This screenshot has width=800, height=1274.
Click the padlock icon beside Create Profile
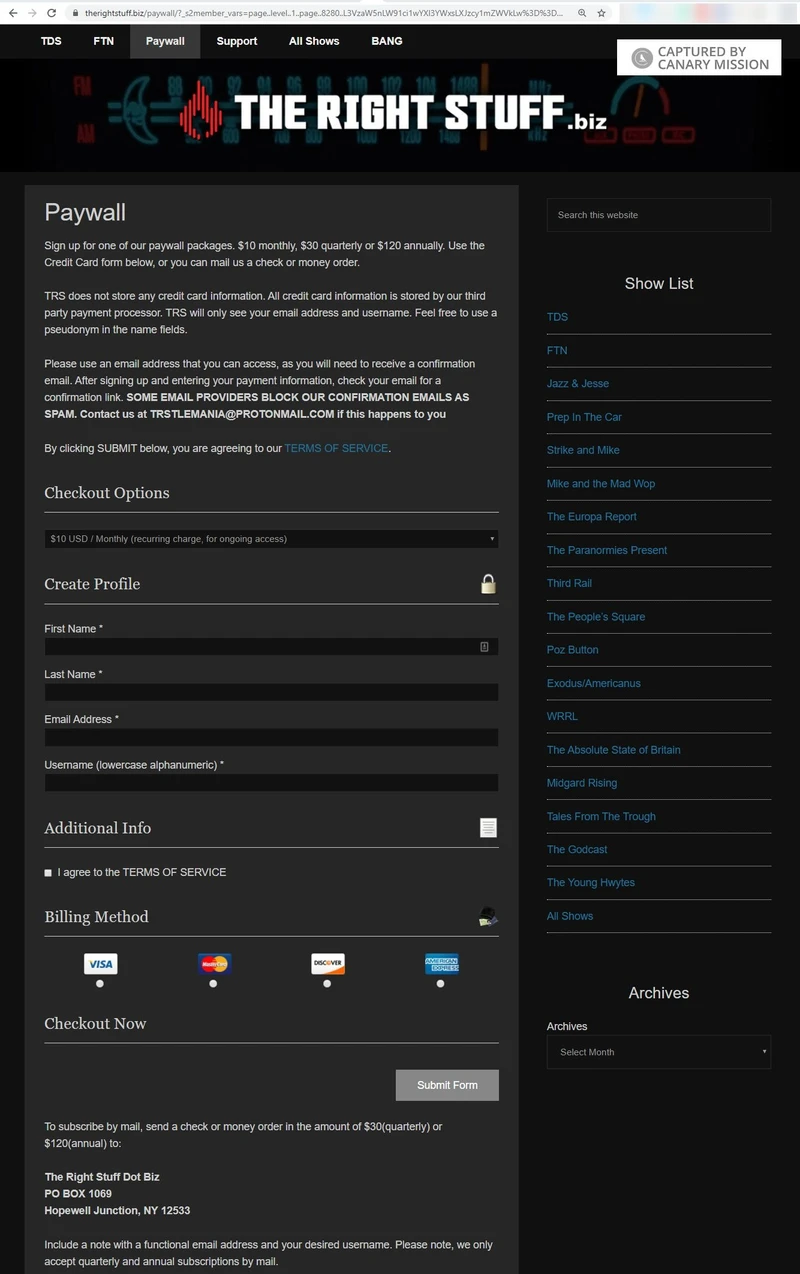coord(488,584)
